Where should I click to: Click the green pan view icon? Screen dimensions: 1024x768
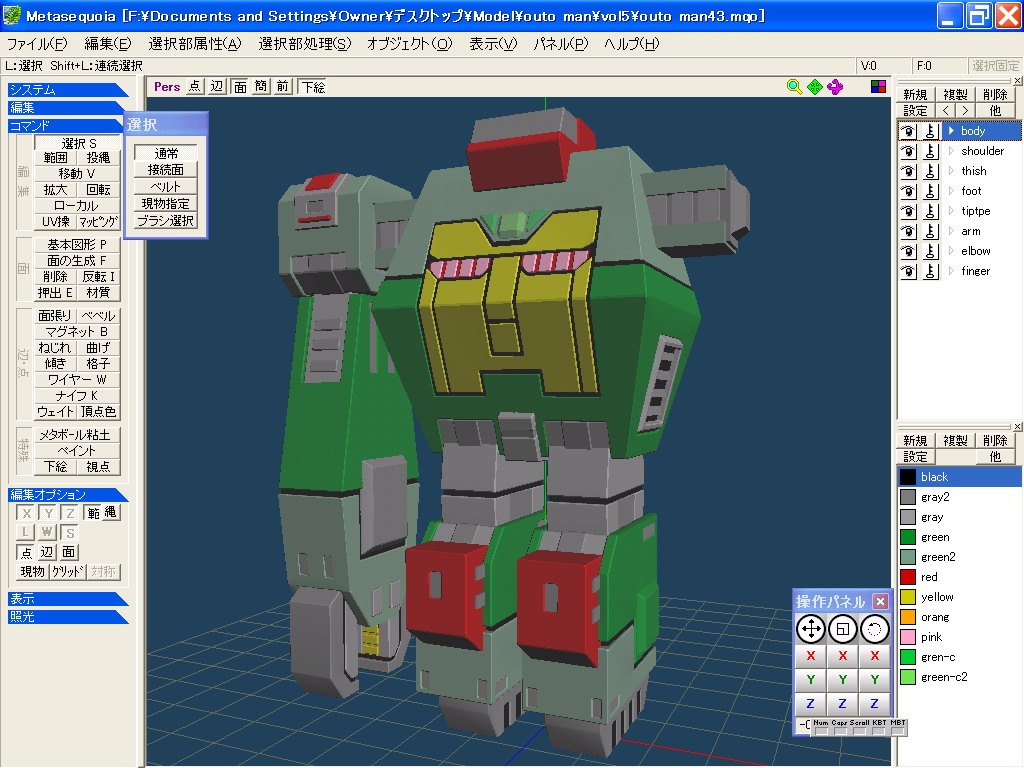click(x=815, y=87)
